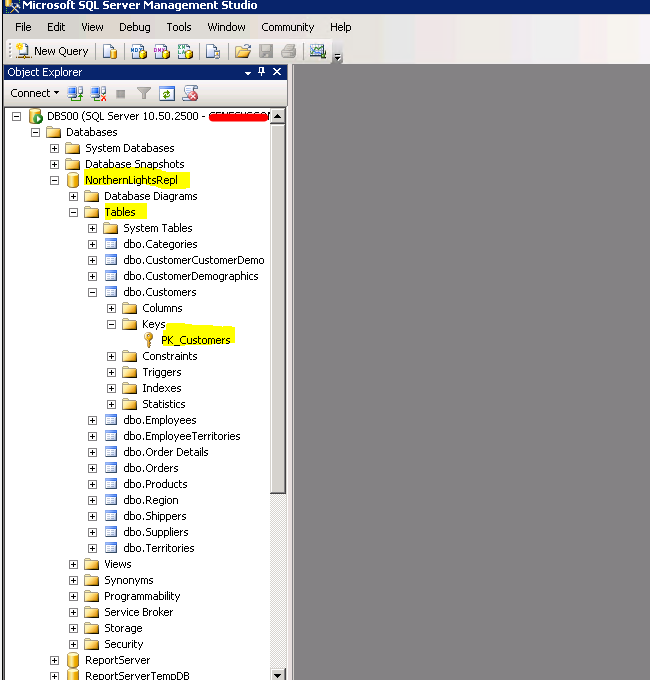This screenshot has width=650, height=680.
Task: Click the Filter funnel icon in Object Explorer
Action: click(x=144, y=93)
